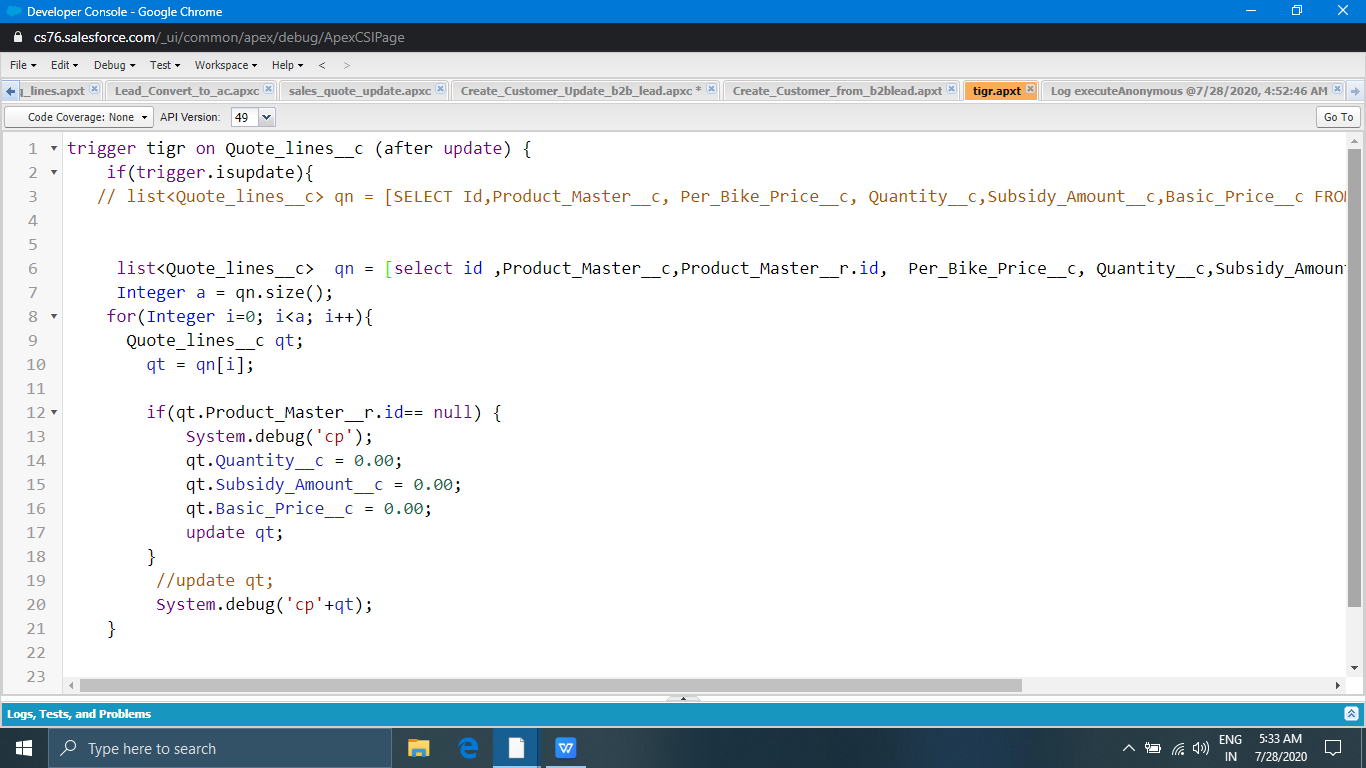The height and width of the screenshot is (768, 1366).
Task: Close the sales_quote_update.apxc tab
Action: (x=441, y=90)
